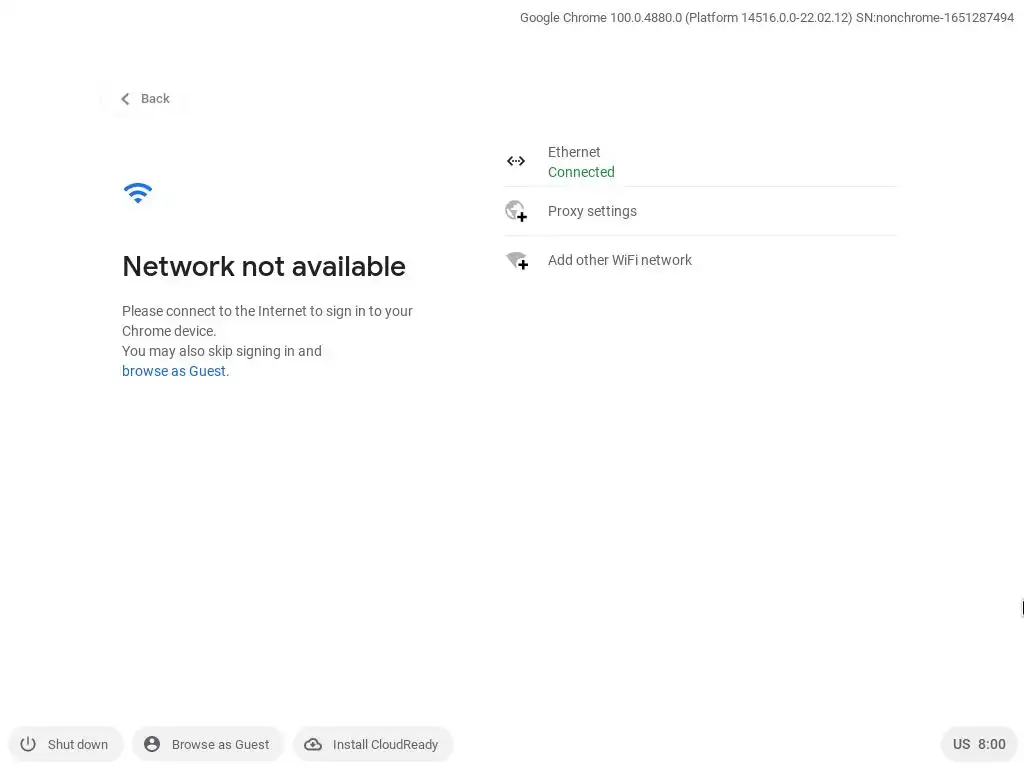
Task: Click the add WiFi network icon
Action: coord(516,260)
